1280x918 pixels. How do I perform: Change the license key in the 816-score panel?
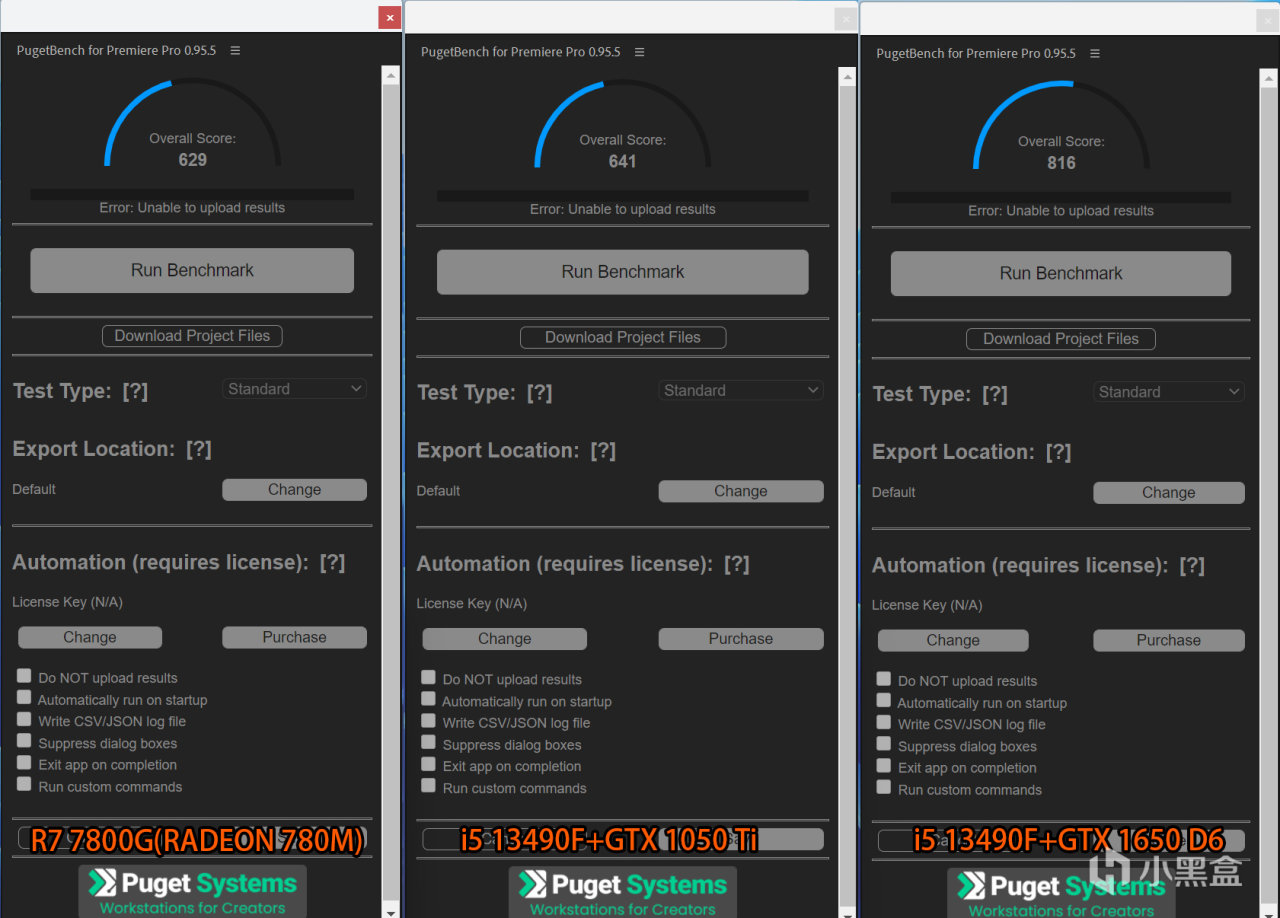coord(953,640)
